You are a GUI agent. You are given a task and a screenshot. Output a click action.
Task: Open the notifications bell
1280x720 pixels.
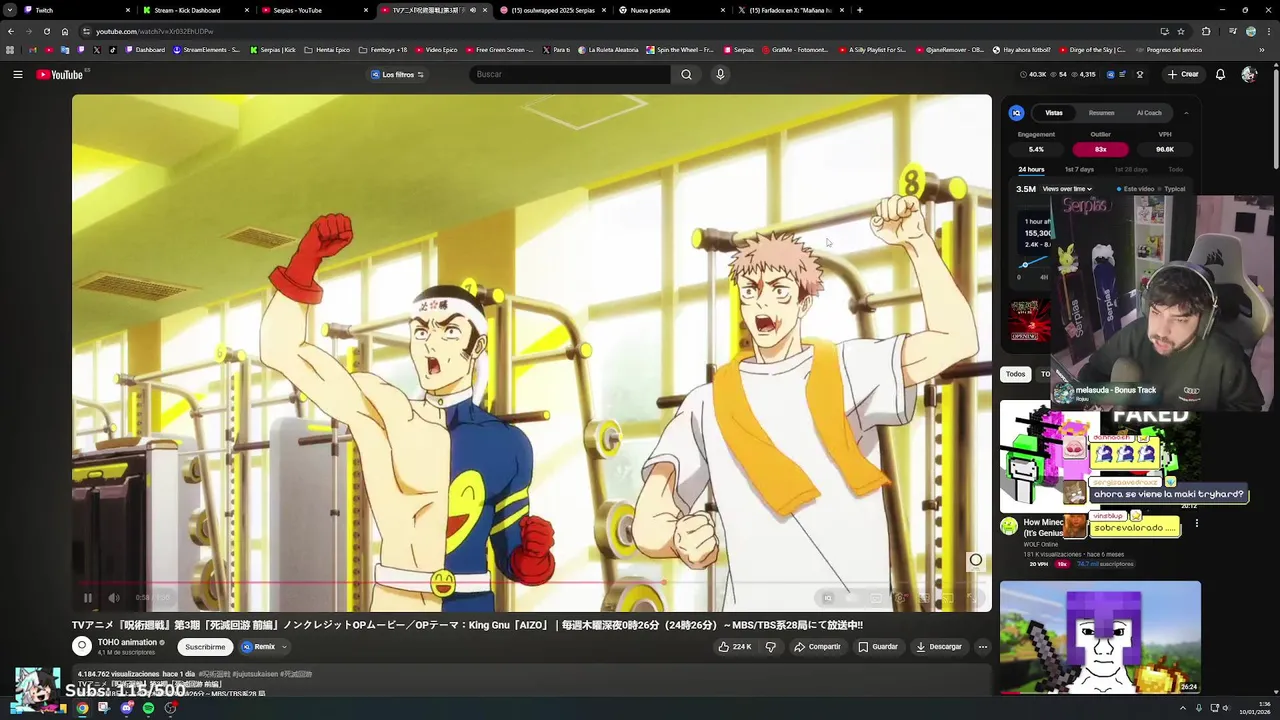click(x=1220, y=74)
